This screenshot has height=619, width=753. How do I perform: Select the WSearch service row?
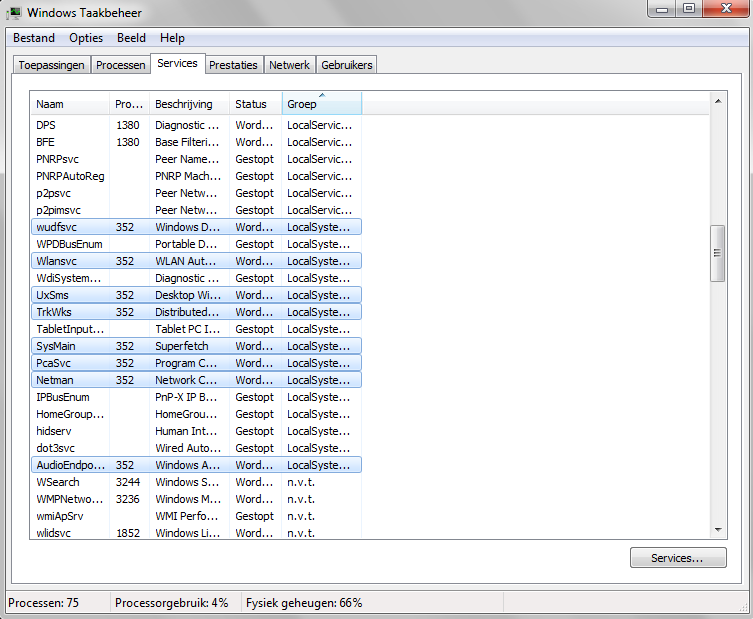[196, 482]
